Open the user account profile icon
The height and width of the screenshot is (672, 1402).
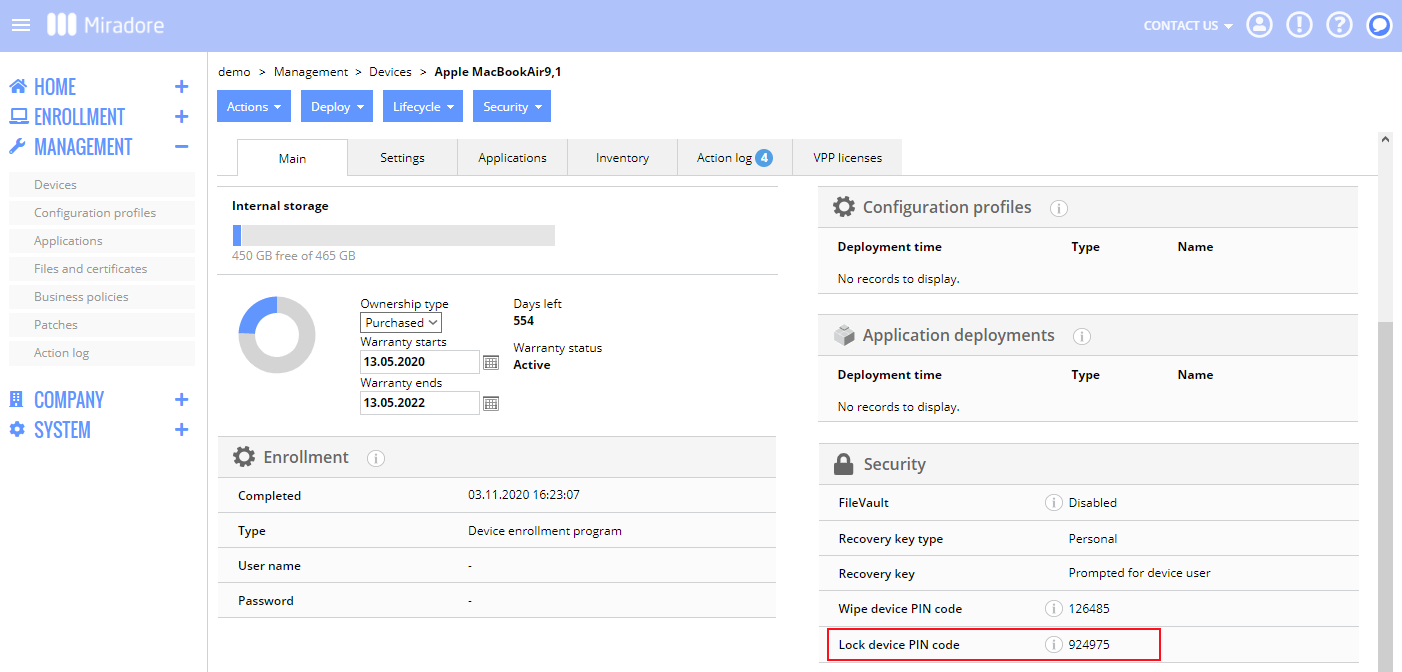[x=1260, y=25]
